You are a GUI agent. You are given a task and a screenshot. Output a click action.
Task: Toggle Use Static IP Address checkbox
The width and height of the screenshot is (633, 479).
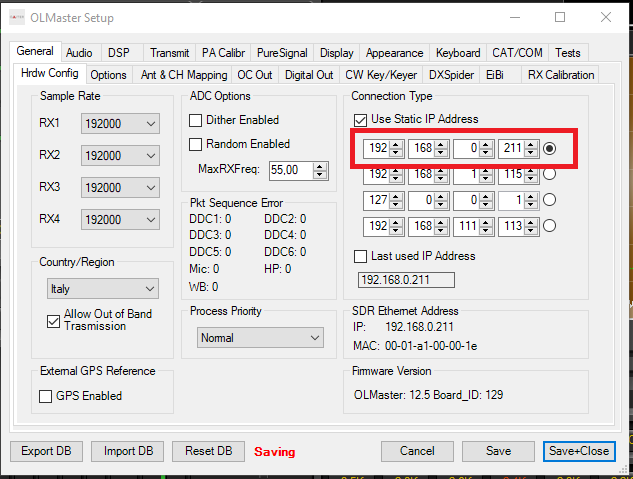click(360, 120)
